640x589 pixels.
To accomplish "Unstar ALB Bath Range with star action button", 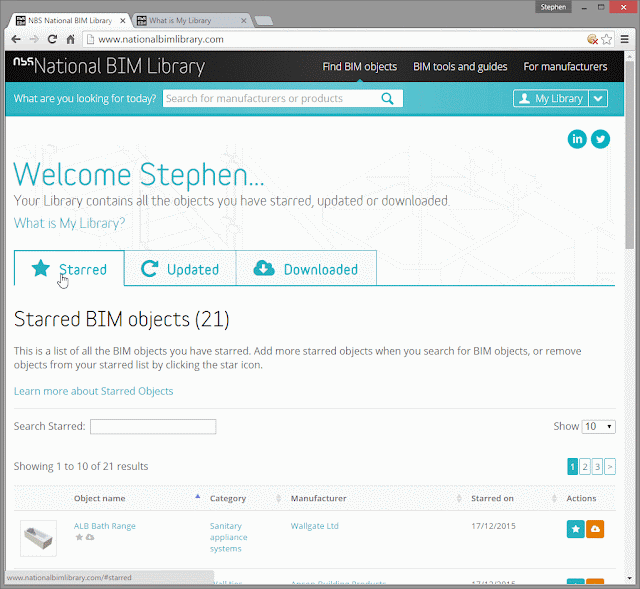I will coord(576,529).
